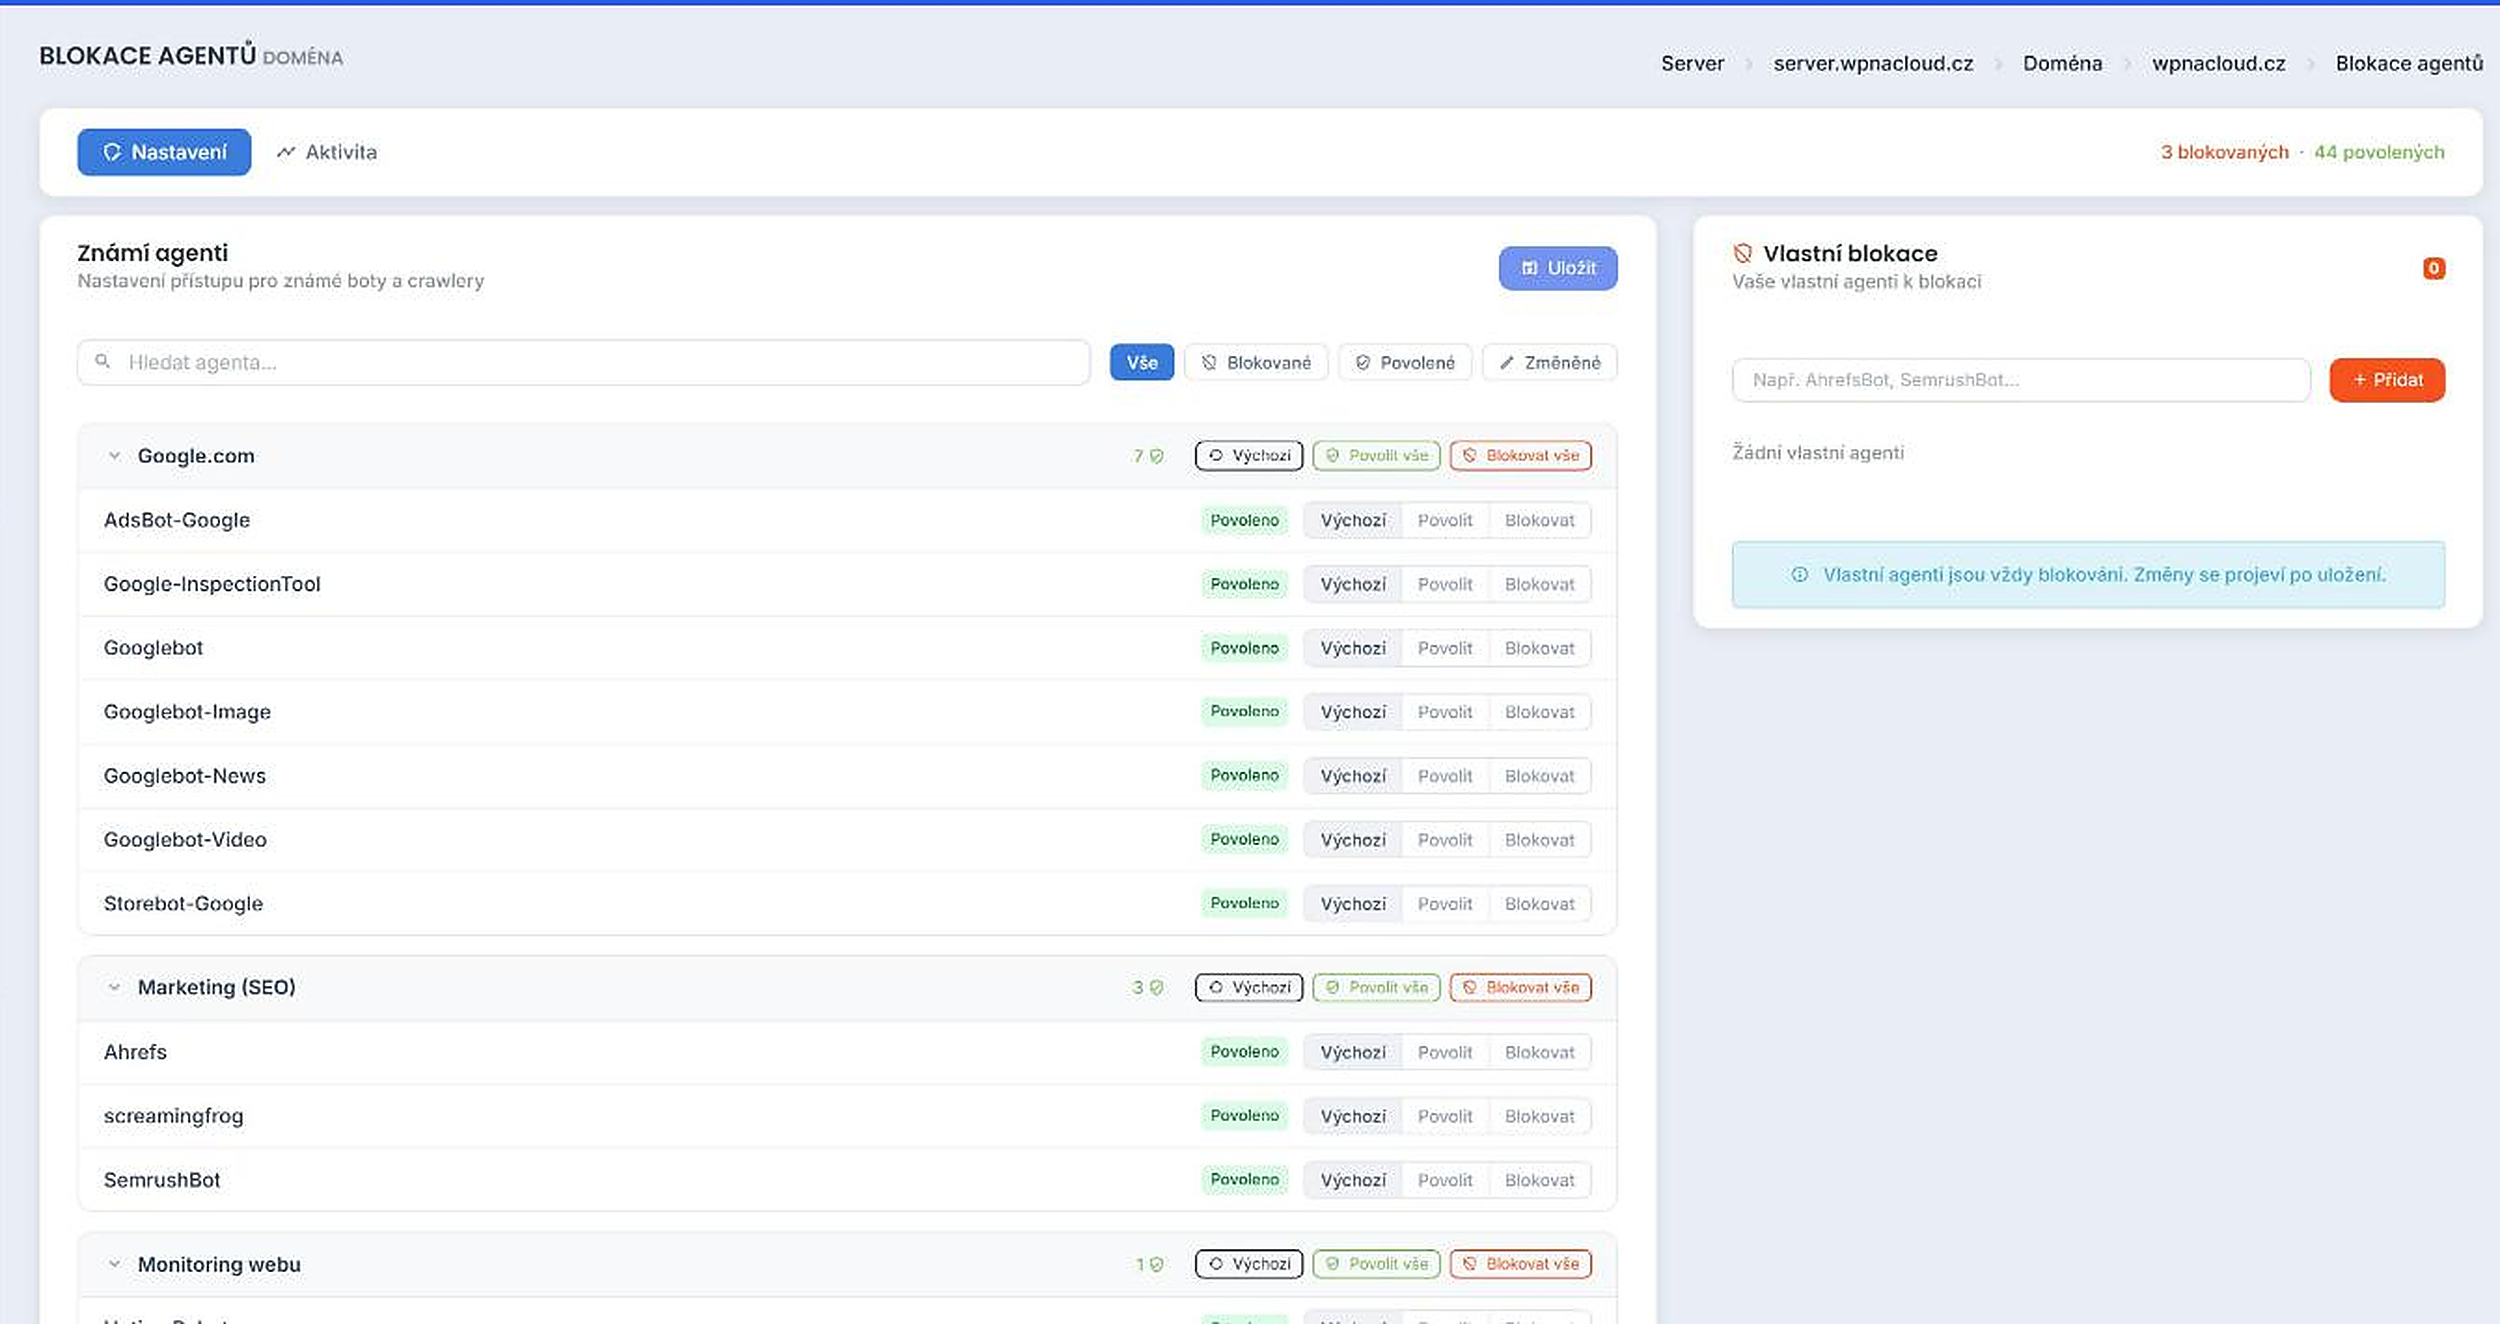Allow the Googlebot-News agent
The width and height of the screenshot is (2500, 1324).
(1445, 776)
